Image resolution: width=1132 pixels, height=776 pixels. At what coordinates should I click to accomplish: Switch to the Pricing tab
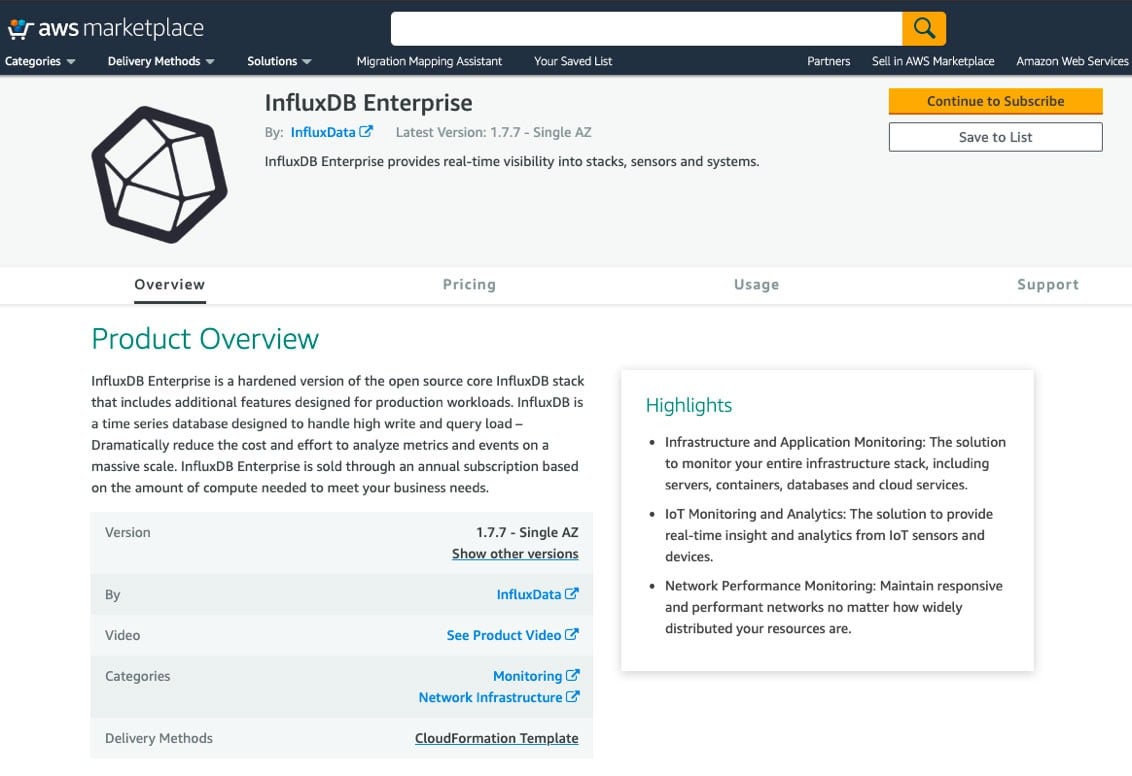point(469,284)
